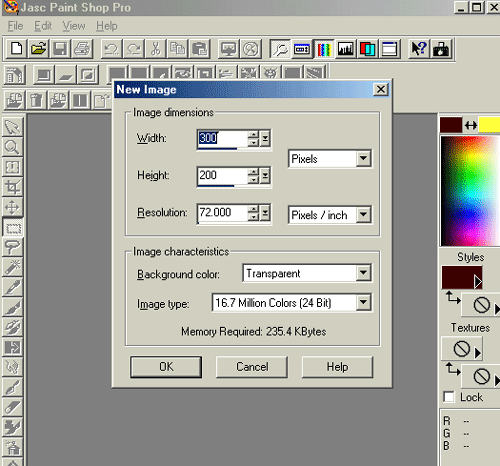
Task: Open the Pixels / inch resolution units dropdown
Action: pos(363,215)
